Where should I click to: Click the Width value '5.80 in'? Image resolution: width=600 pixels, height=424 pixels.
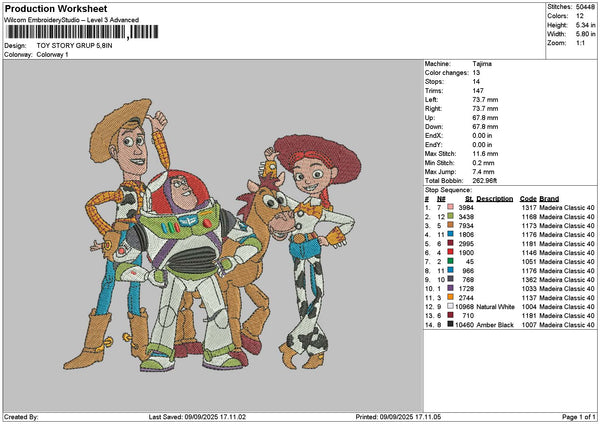click(585, 34)
